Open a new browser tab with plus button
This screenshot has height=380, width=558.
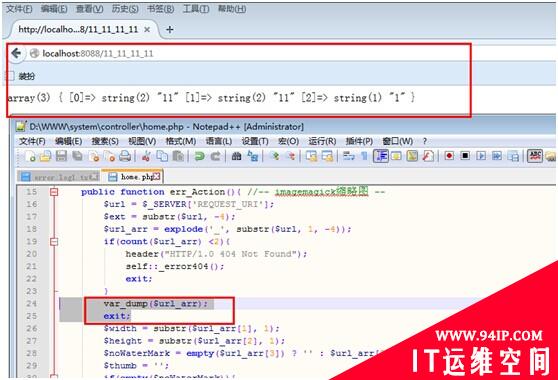(170, 30)
